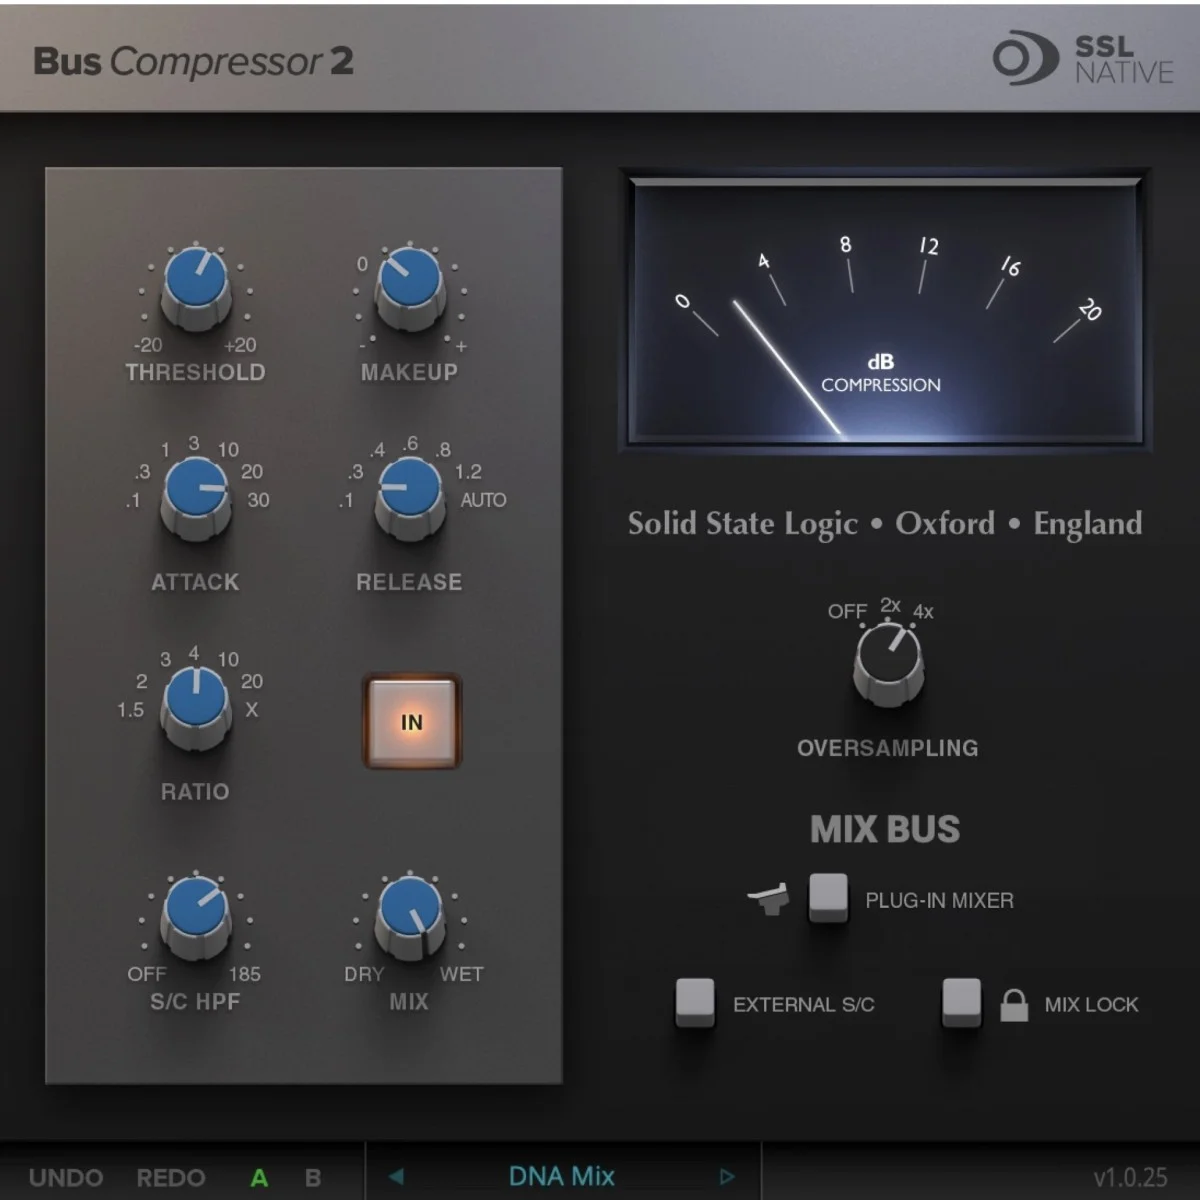
Task: Click the Mix Lock padlock icon
Action: [1015, 1004]
